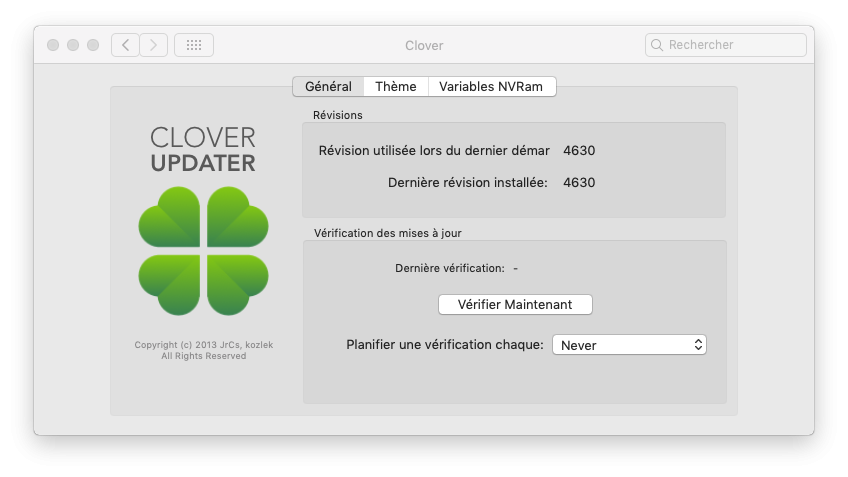Click the Planifier une vérification chaque label
This screenshot has height=477, width=848.
pos(445,344)
